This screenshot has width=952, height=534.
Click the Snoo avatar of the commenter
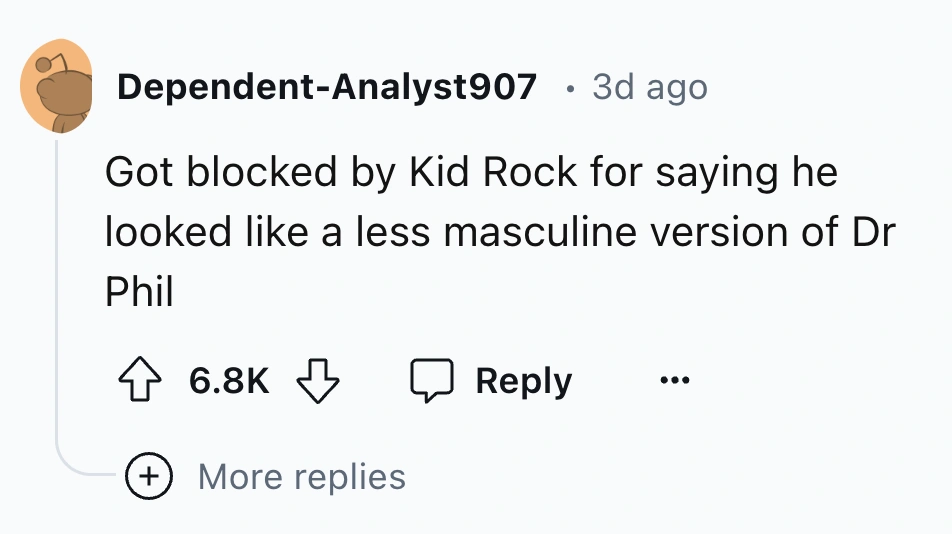(x=57, y=87)
